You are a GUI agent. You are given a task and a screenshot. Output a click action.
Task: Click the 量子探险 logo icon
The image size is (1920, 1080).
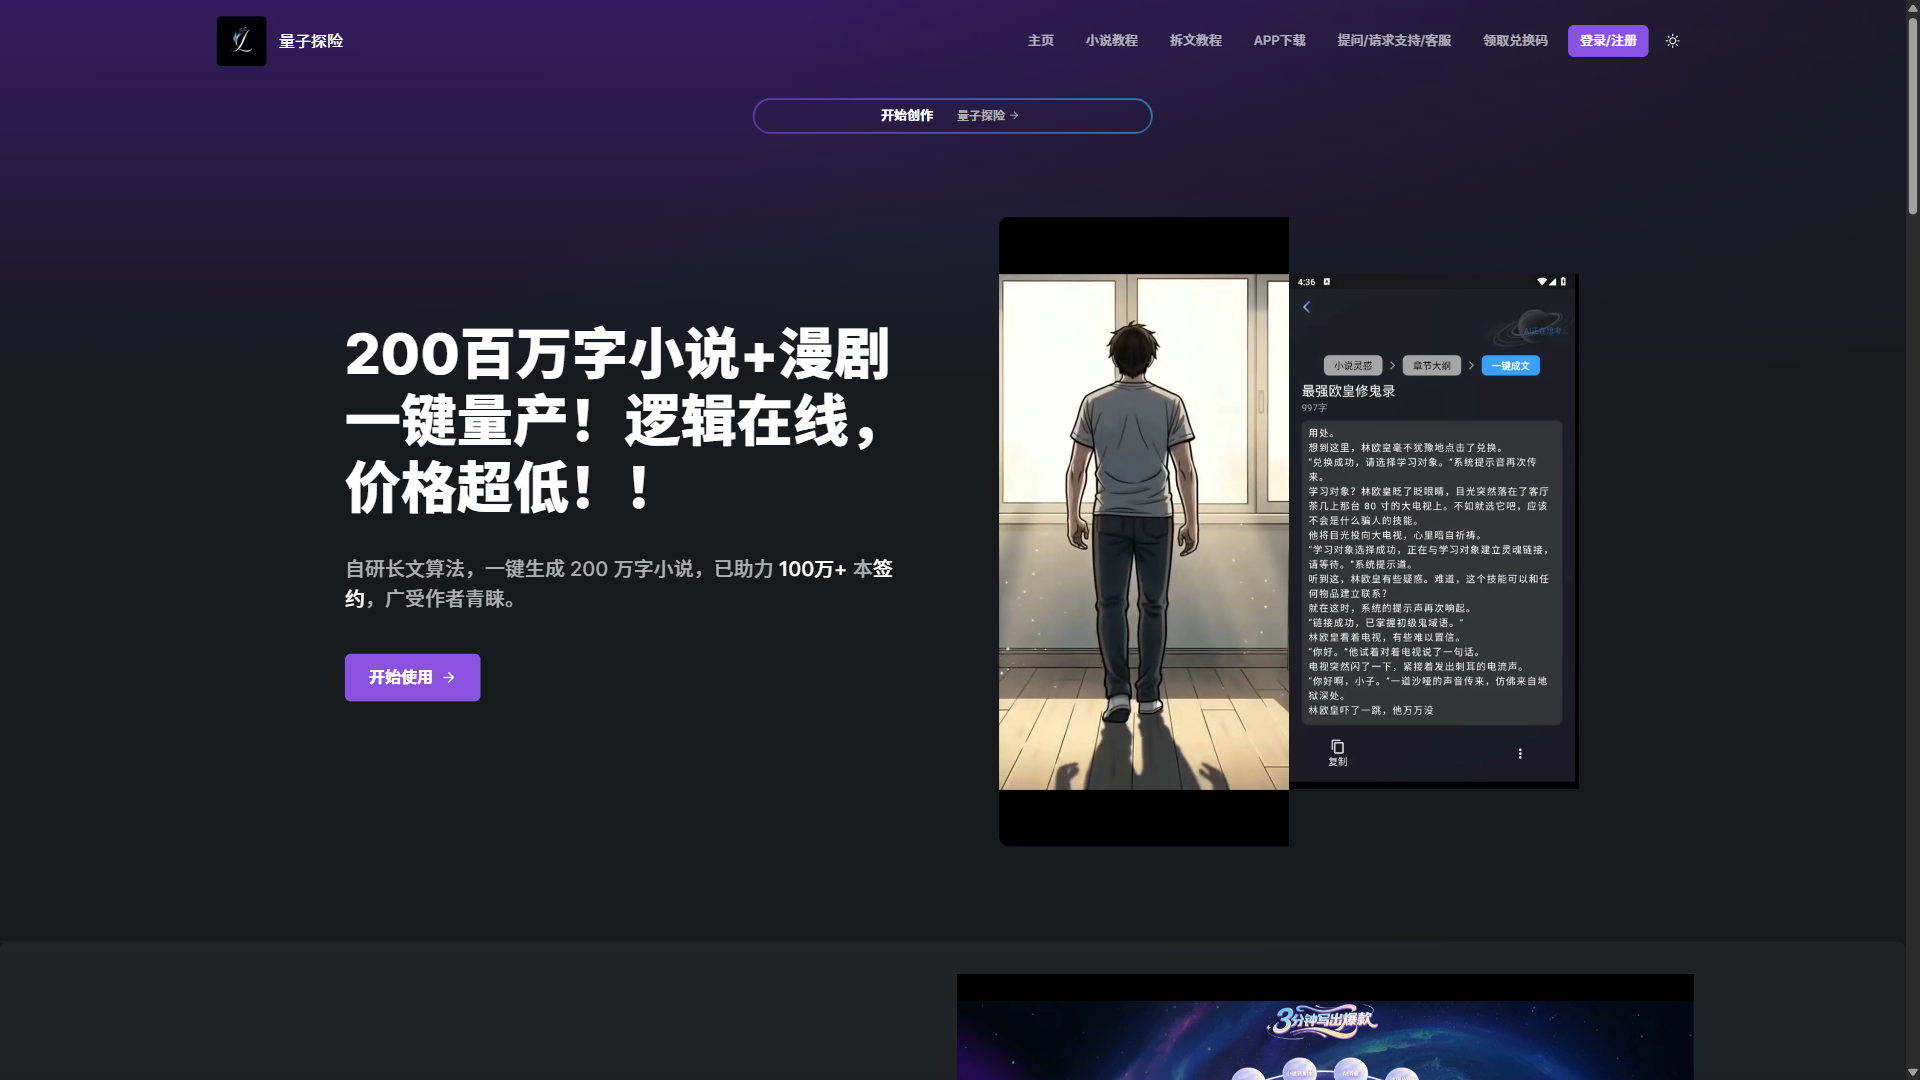(x=241, y=41)
